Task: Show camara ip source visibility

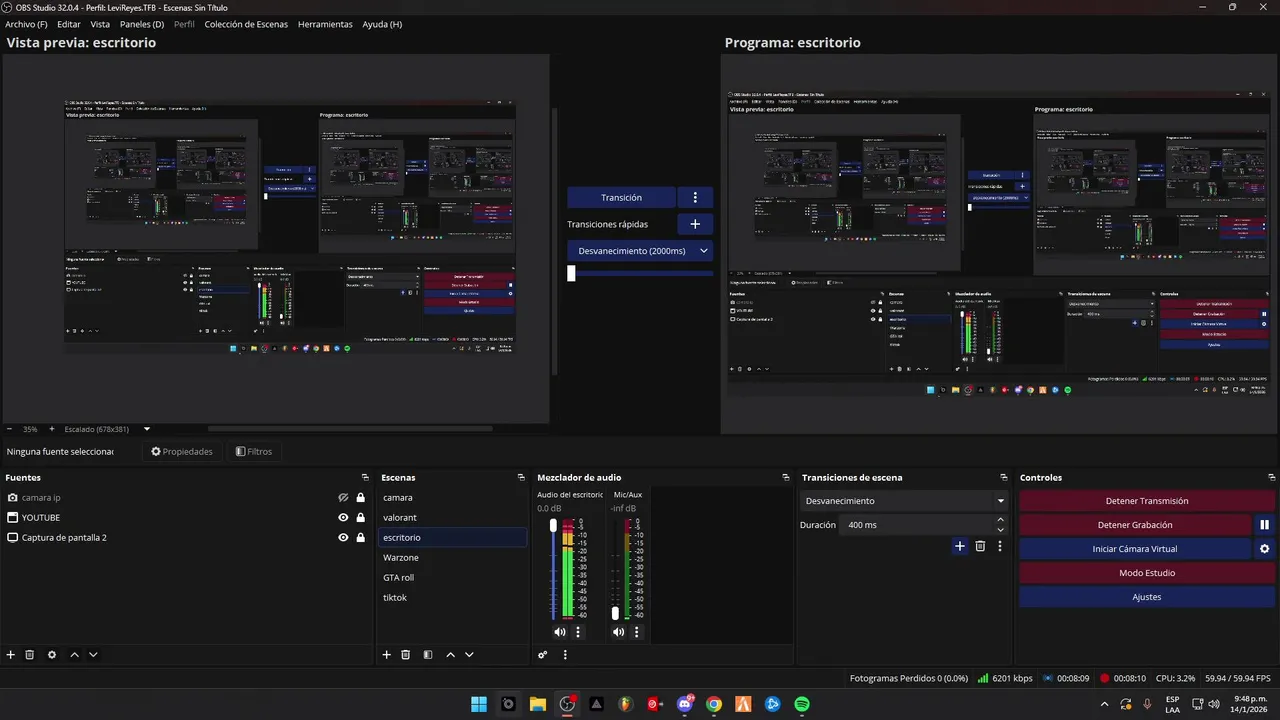Action: [343, 498]
